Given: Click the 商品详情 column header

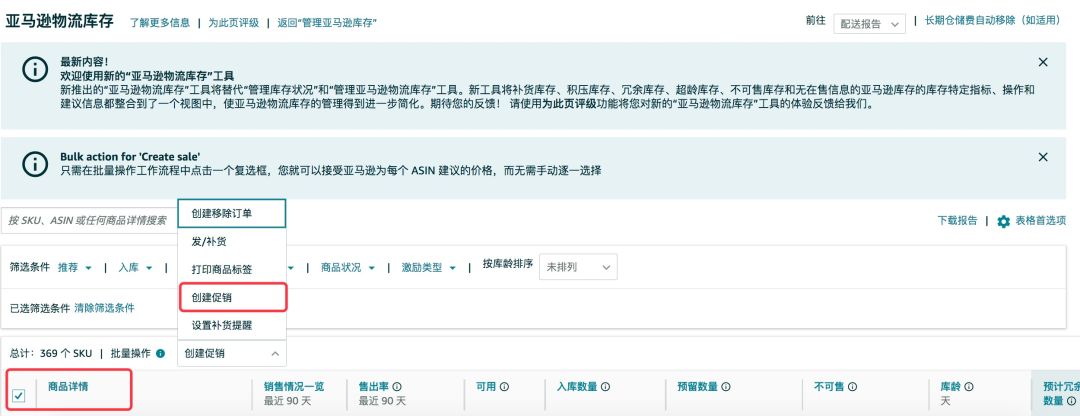Looking at the screenshot, I should [68, 386].
